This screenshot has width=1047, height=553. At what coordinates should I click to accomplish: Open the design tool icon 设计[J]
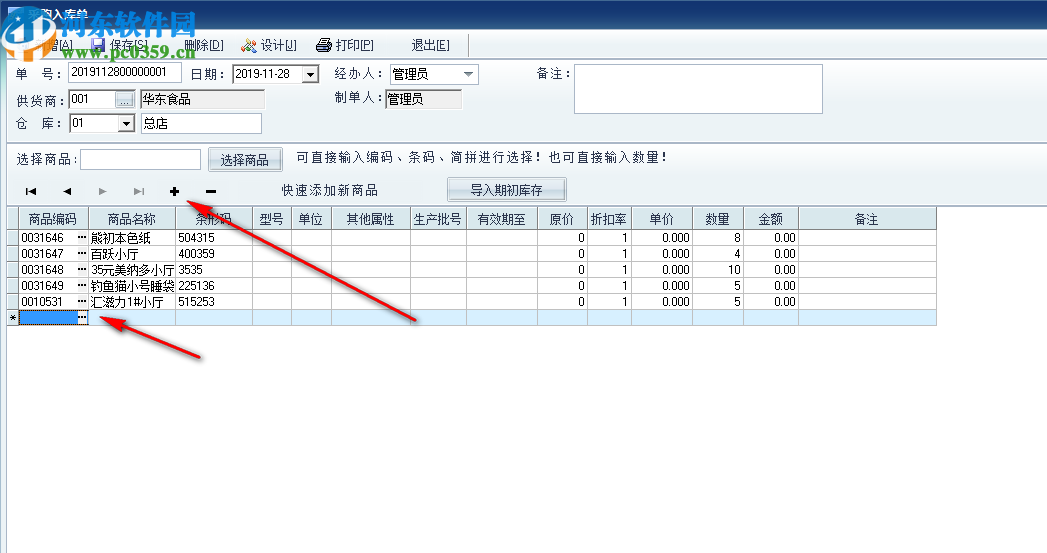point(248,45)
